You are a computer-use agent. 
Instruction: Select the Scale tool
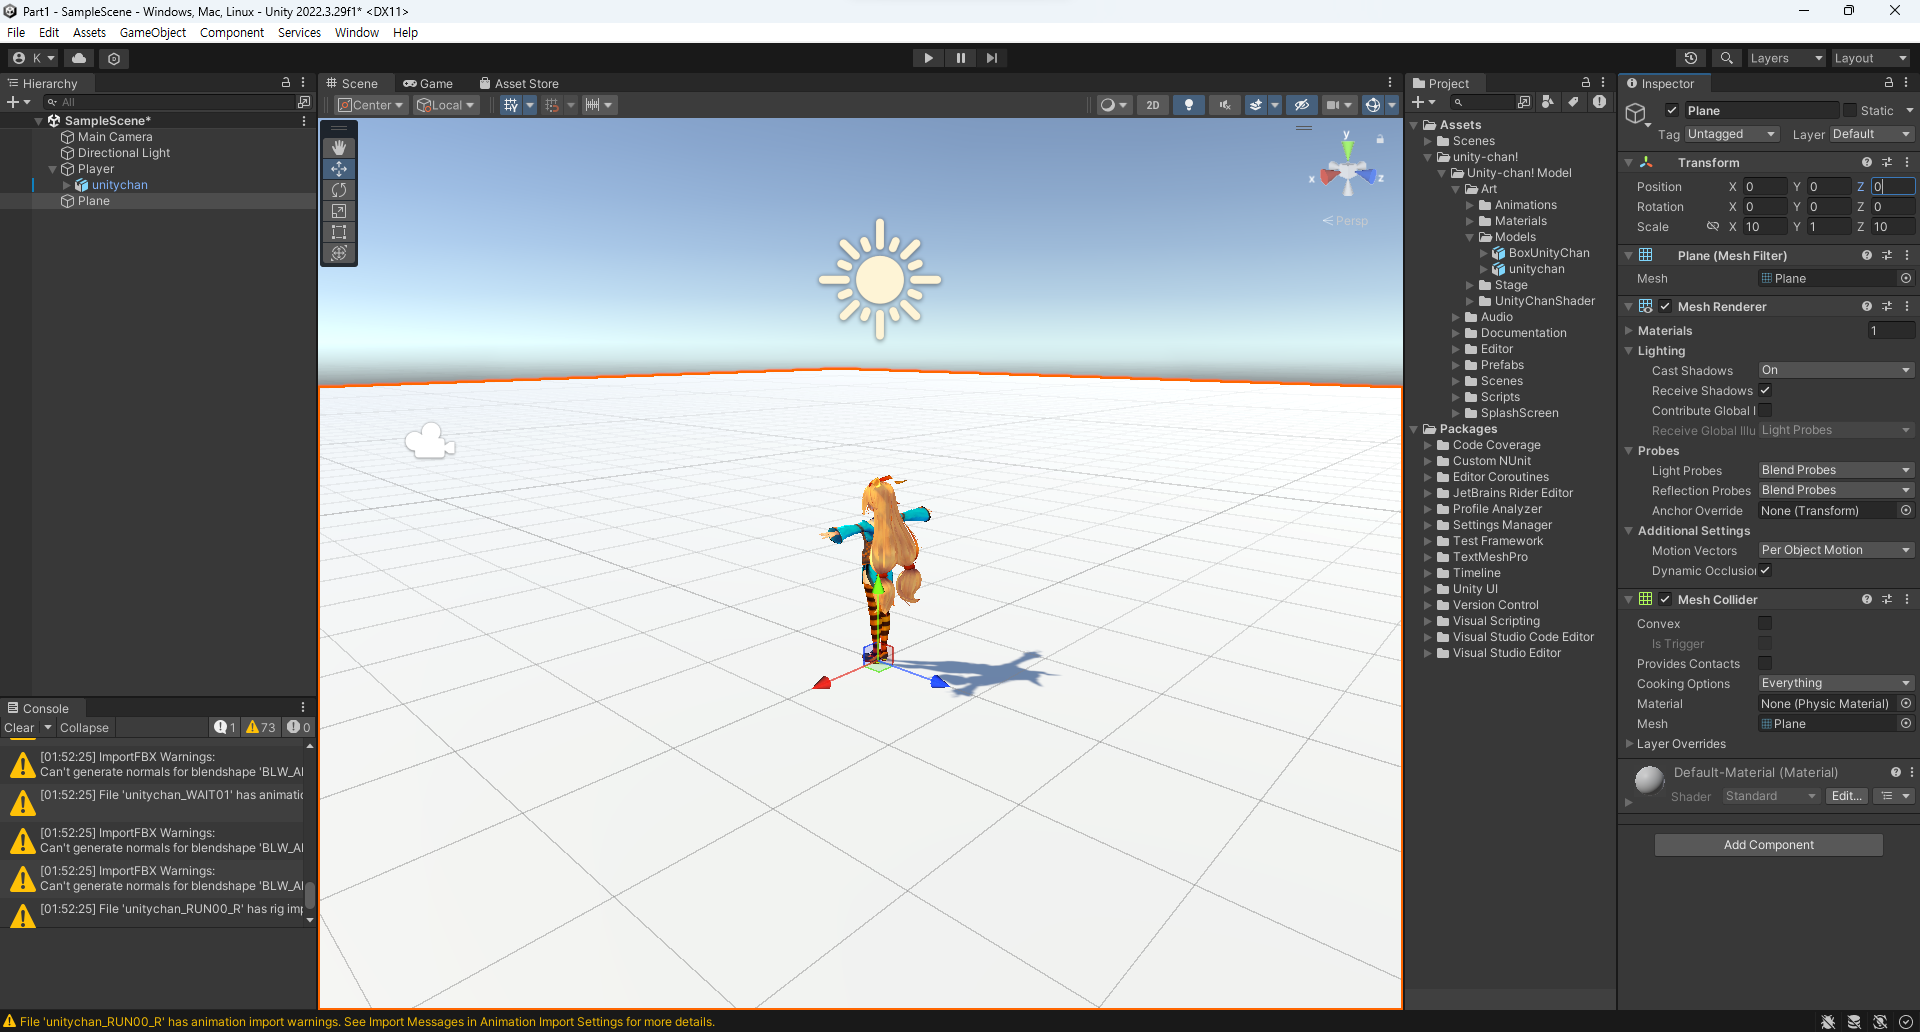(x=339, y=211)
